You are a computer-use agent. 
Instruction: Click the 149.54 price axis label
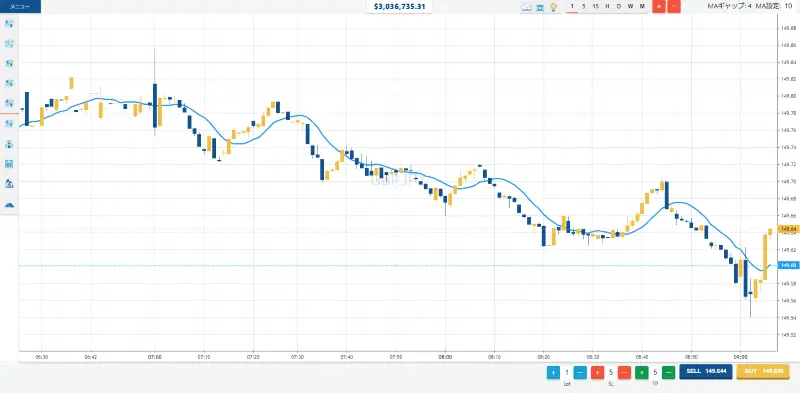click(x=789, y=317)
